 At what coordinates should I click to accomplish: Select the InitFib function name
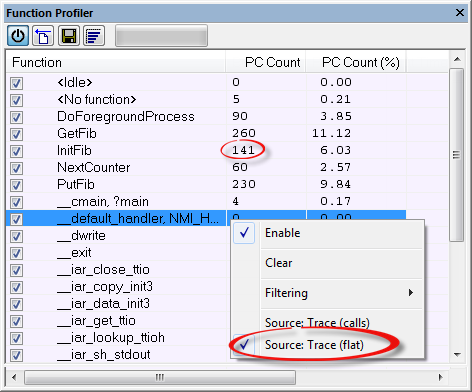tap(74, 151)
